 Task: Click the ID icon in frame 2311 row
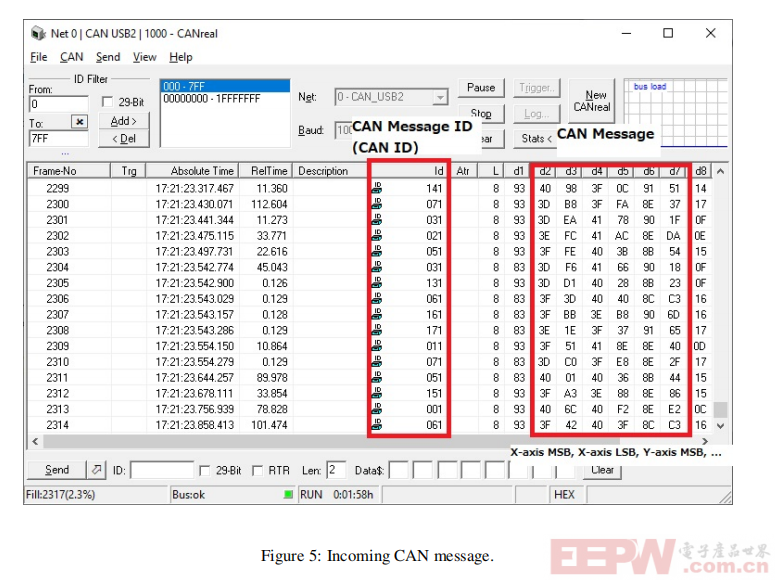377,377
